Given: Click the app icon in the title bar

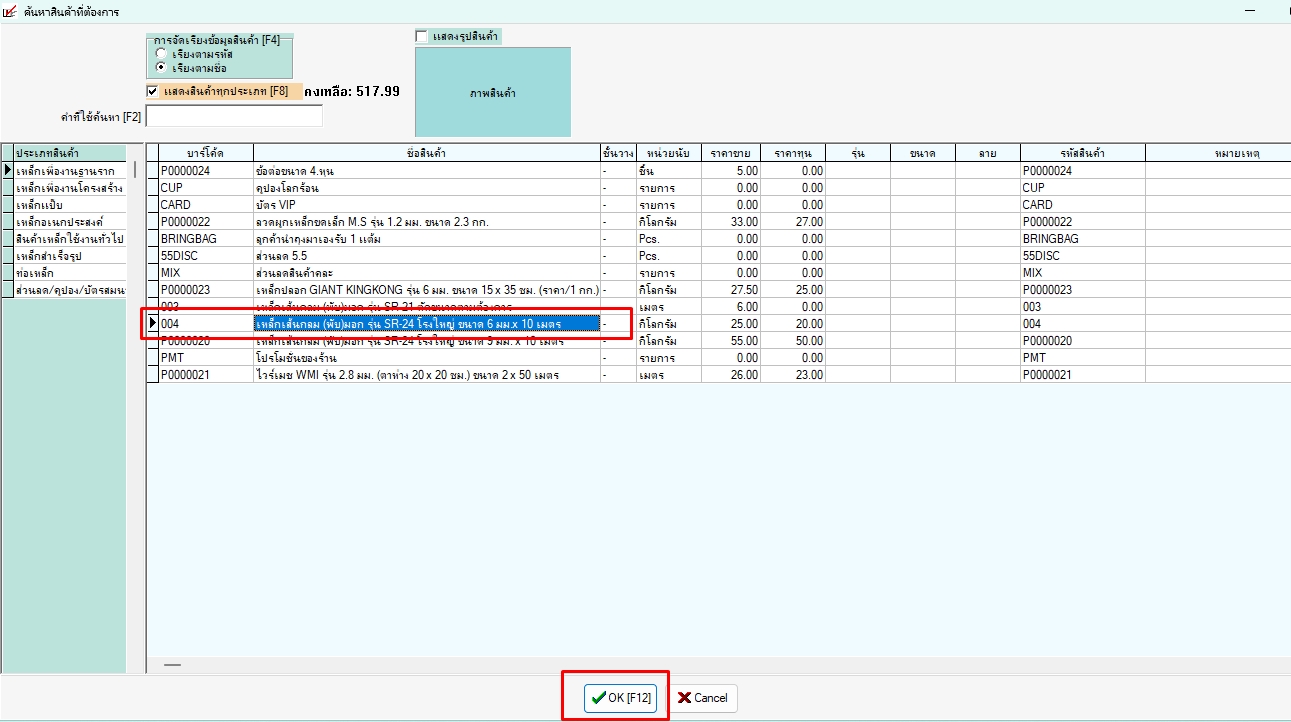Looking at the screenshot, I should click(10, 11).
